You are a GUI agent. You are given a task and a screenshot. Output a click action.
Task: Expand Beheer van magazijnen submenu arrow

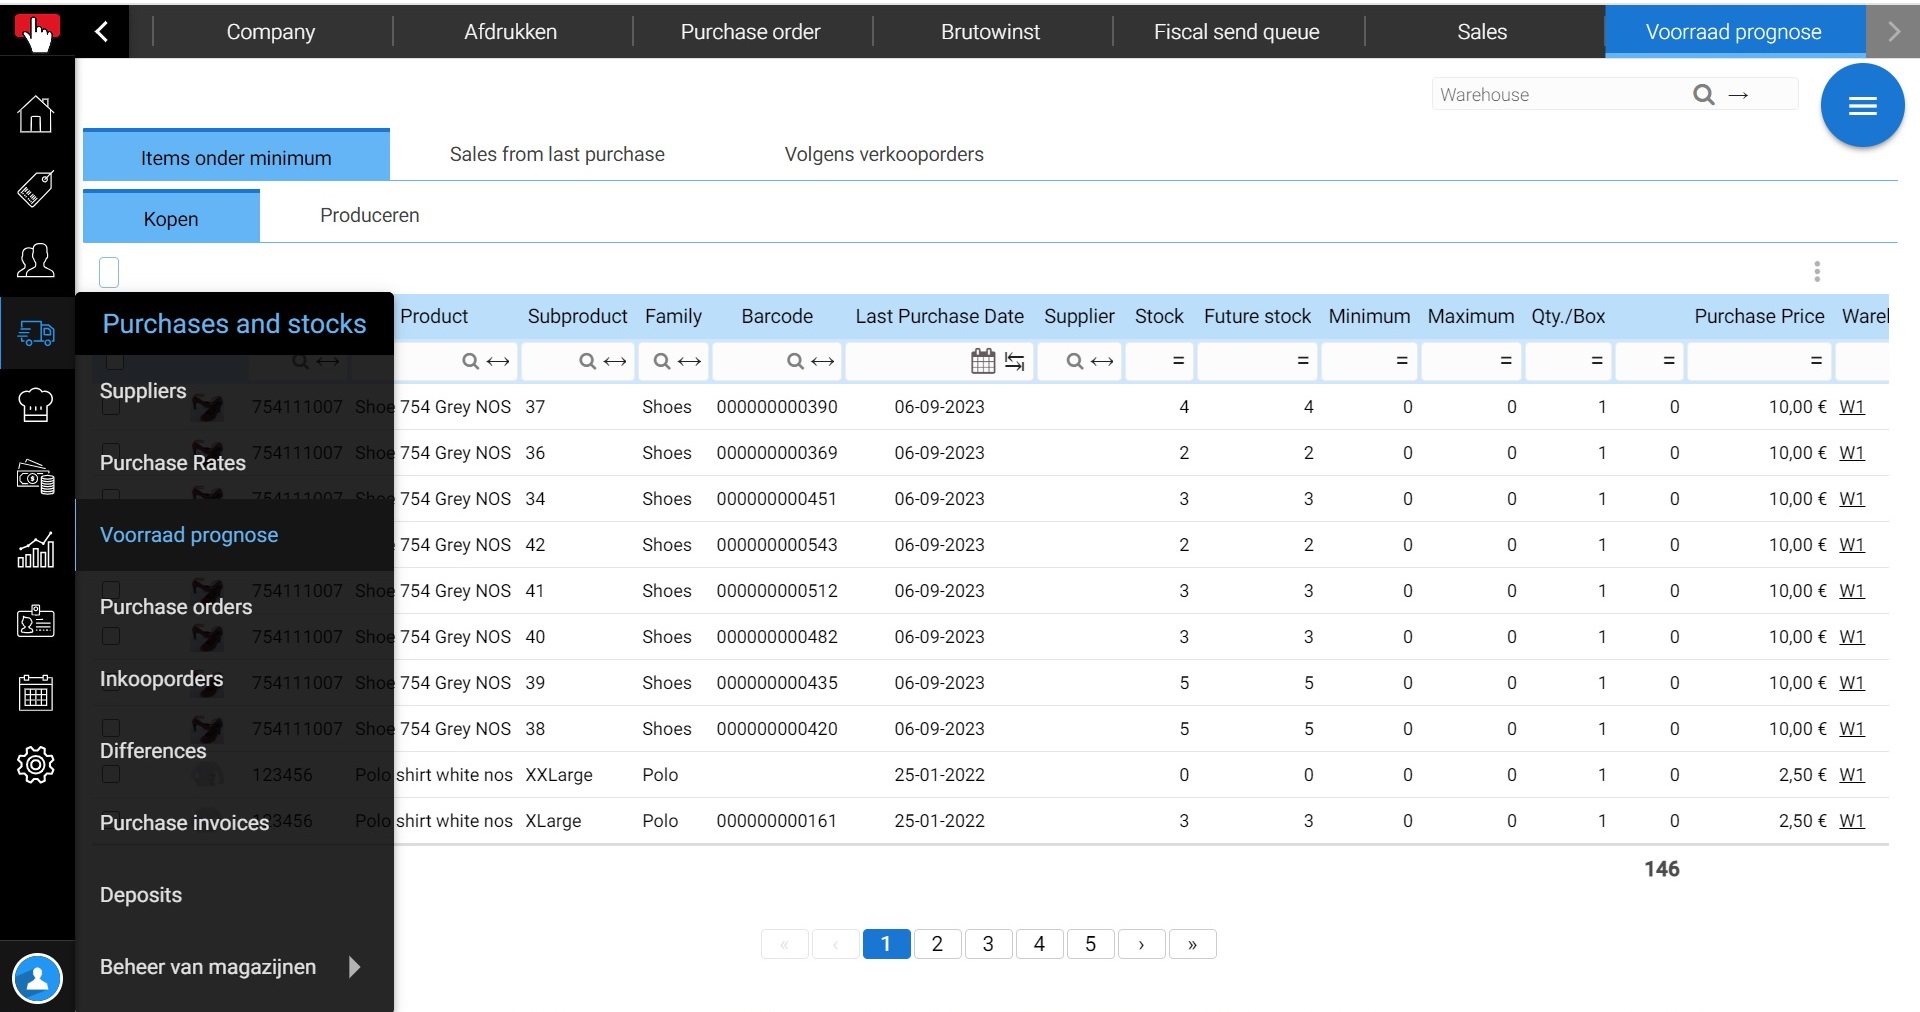[354, 967]
